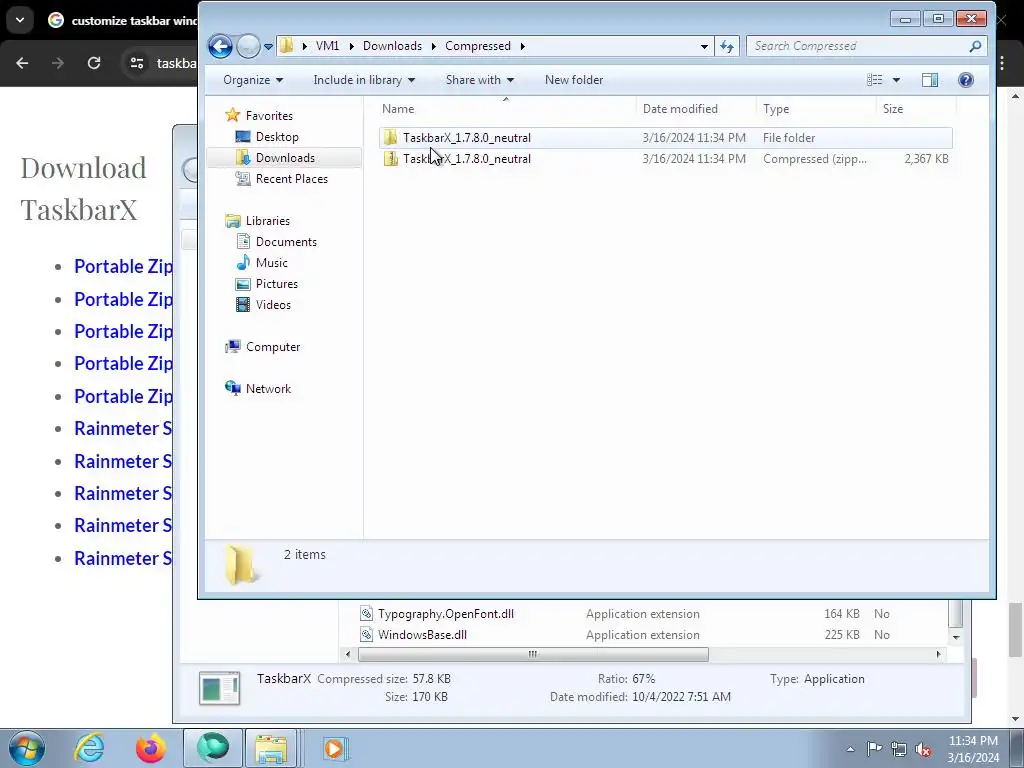Image resolution: width=1024 pixels, height=768 pixels.
Task: Click the muted volume tray icon
Action: click(x=923, y=749)
